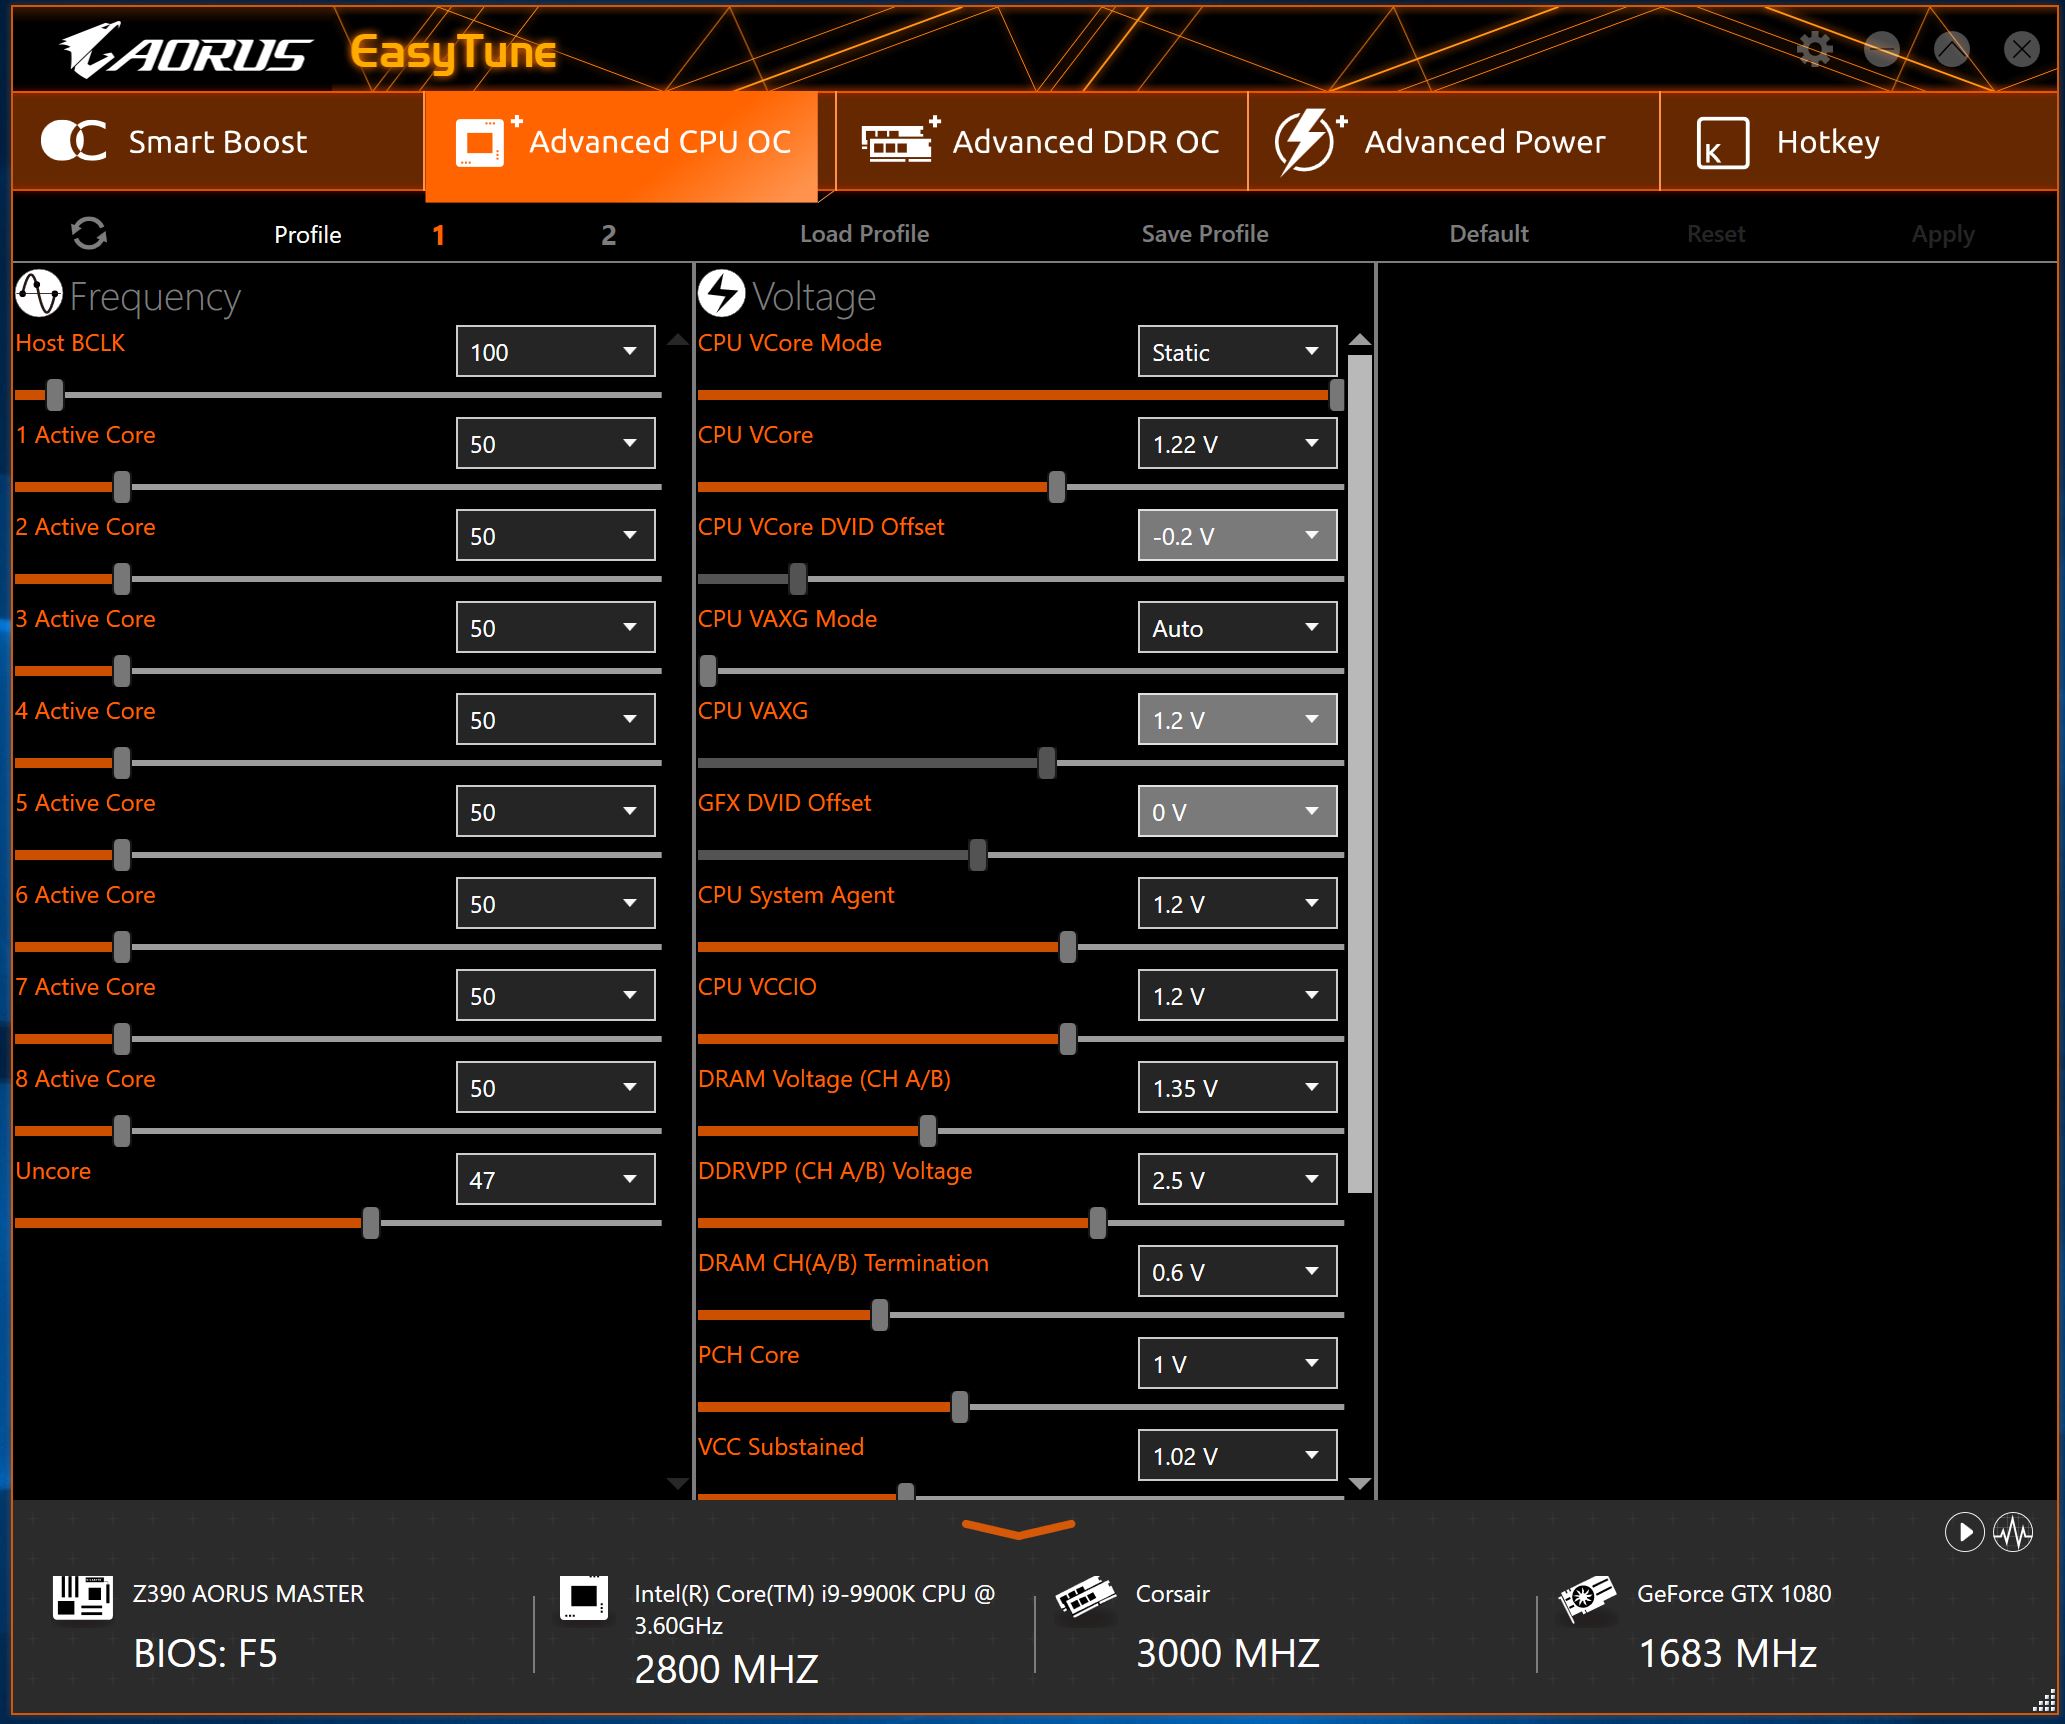Collapse the bottom info panel with orange chevron
This screenshot has width=2065, height=1724.
pos(1018,1528)
